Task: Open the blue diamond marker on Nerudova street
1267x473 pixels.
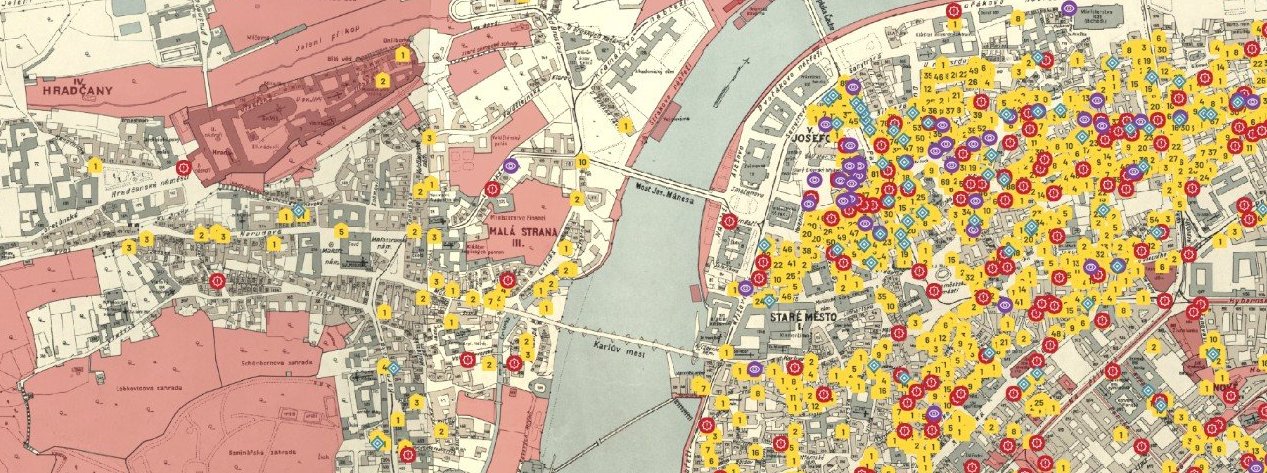Action: pyautogui.click(x=298, y=211)
